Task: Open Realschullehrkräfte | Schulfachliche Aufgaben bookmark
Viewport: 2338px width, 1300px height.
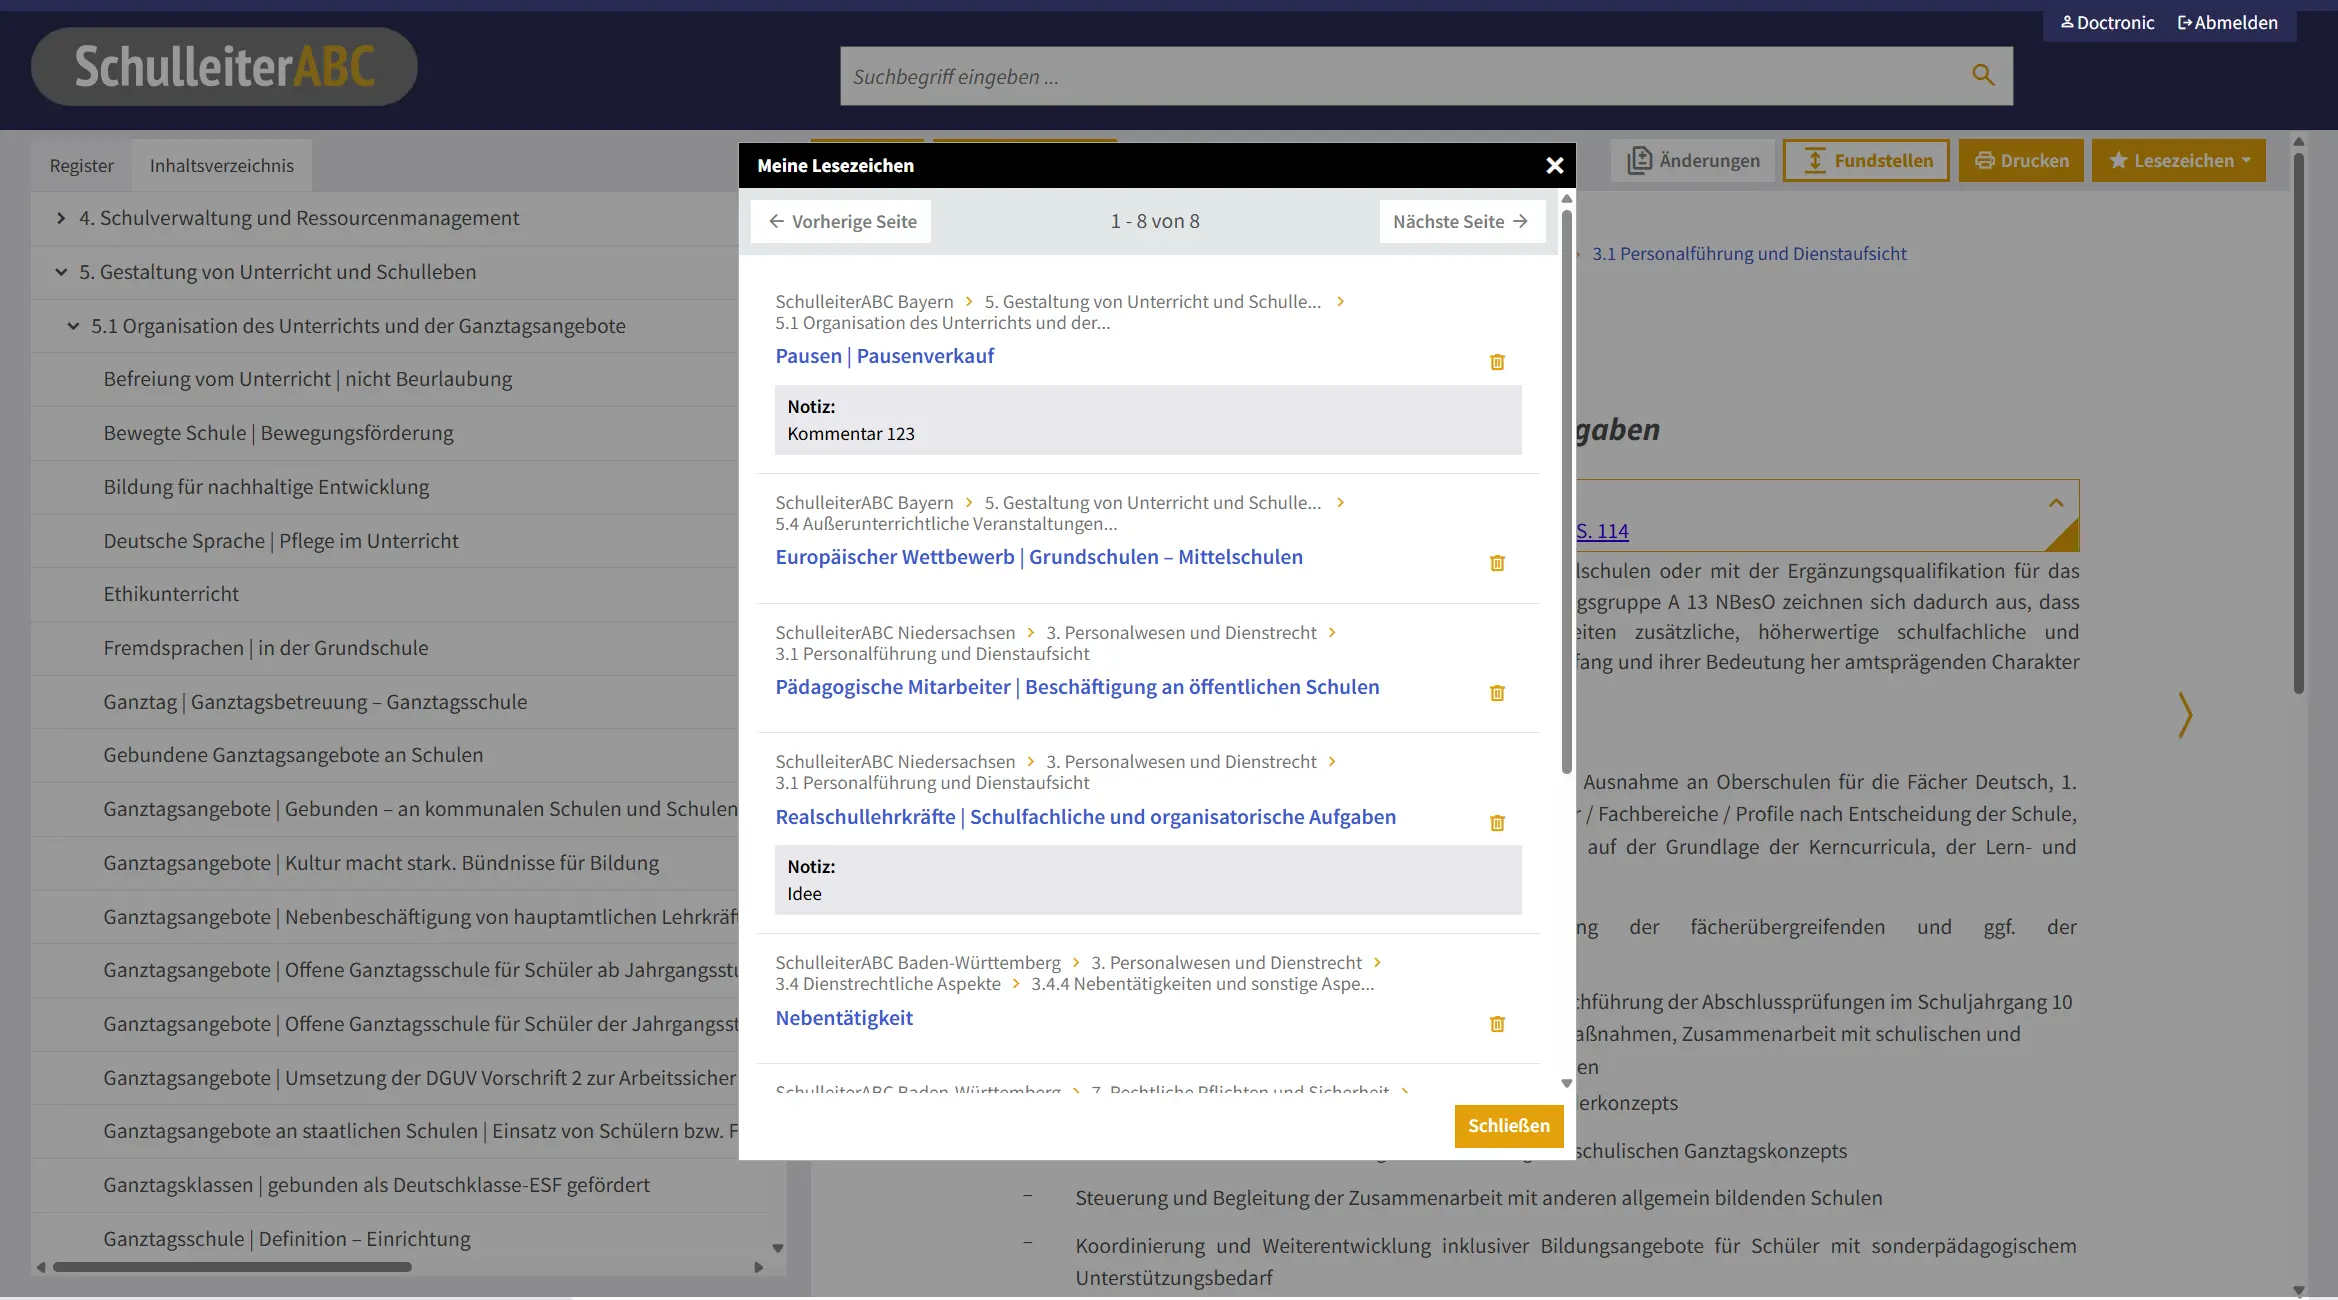Action: pyautogui.click(x=1085, y=817)
